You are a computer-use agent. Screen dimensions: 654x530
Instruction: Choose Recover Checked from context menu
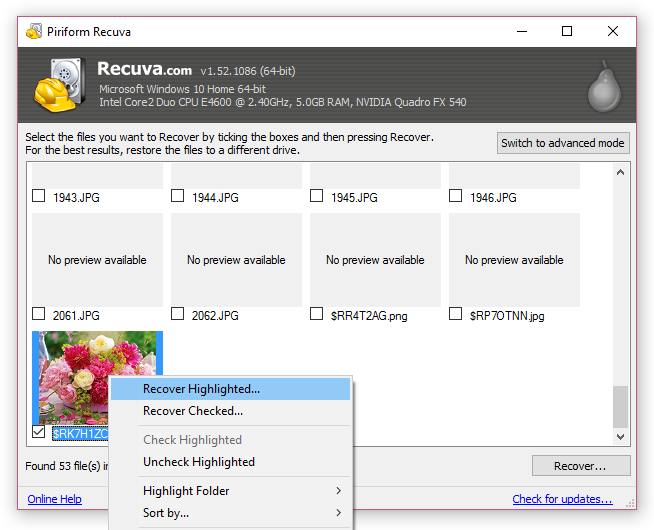pyautogui.click(x=230, y=411)
